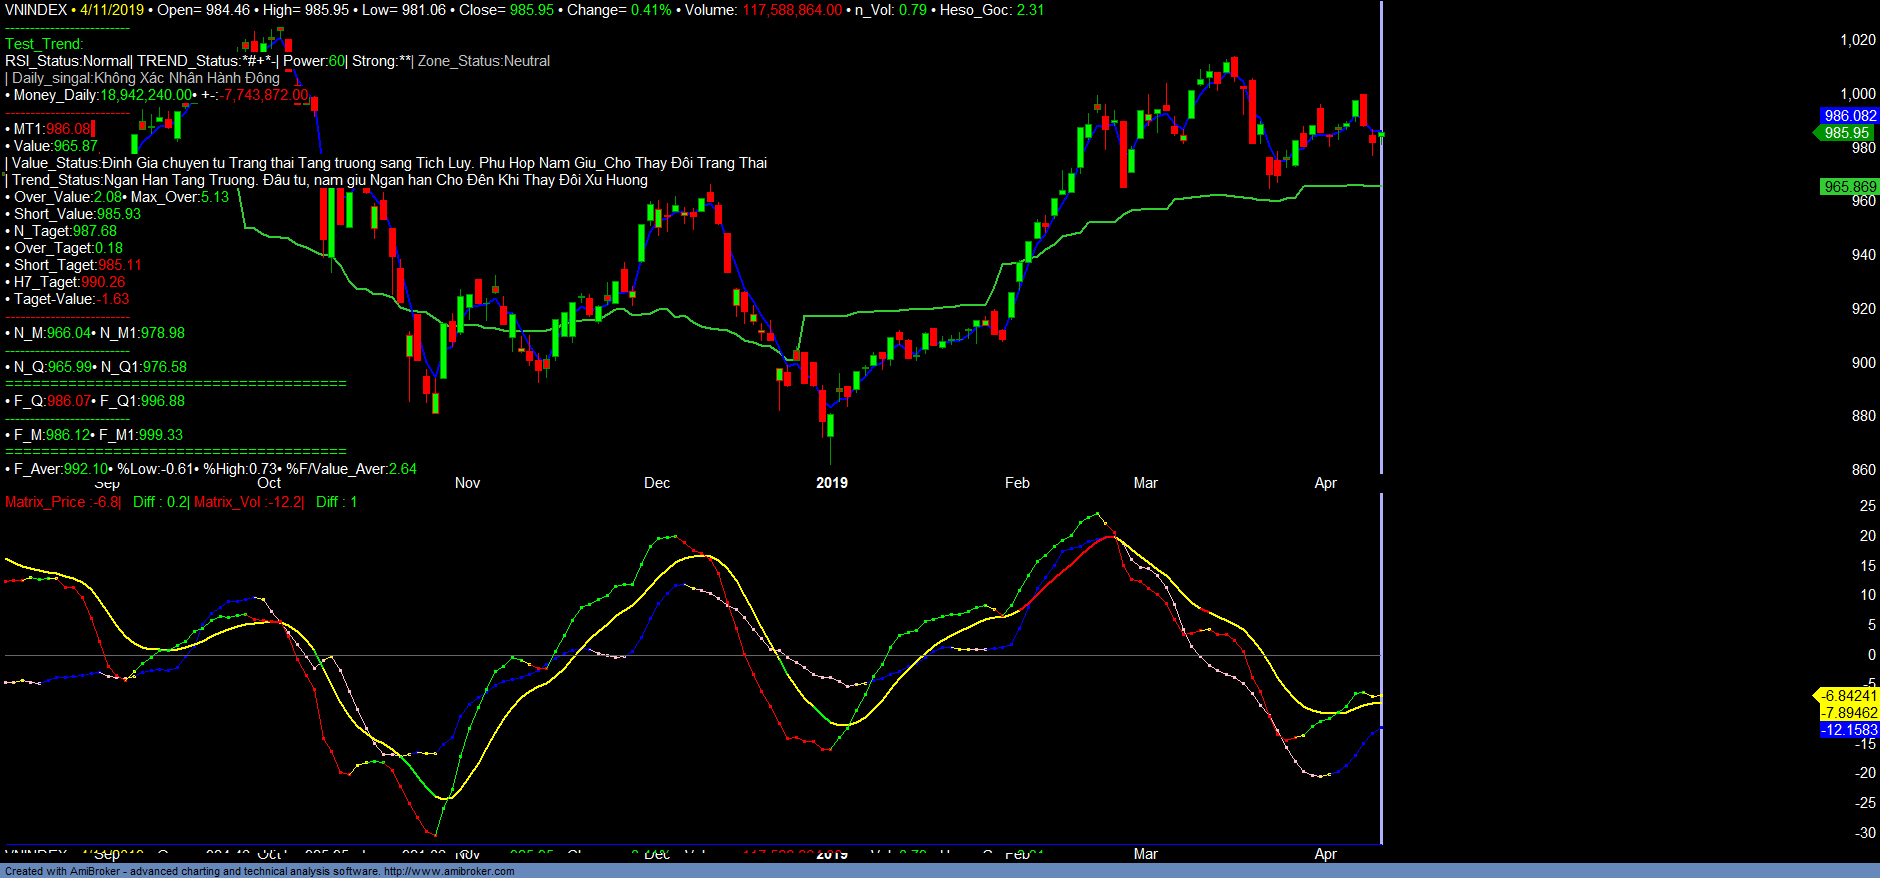Click the blue 986.082 price tag
Screen dimensions: 1880x878
pos(1849,116)
